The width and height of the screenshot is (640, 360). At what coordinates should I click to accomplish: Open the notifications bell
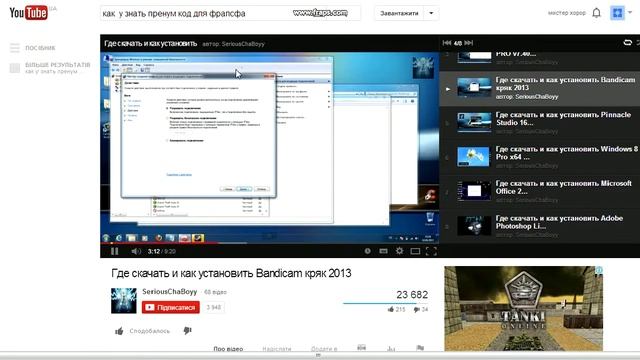pyautogui.click(x=596, y=13)
